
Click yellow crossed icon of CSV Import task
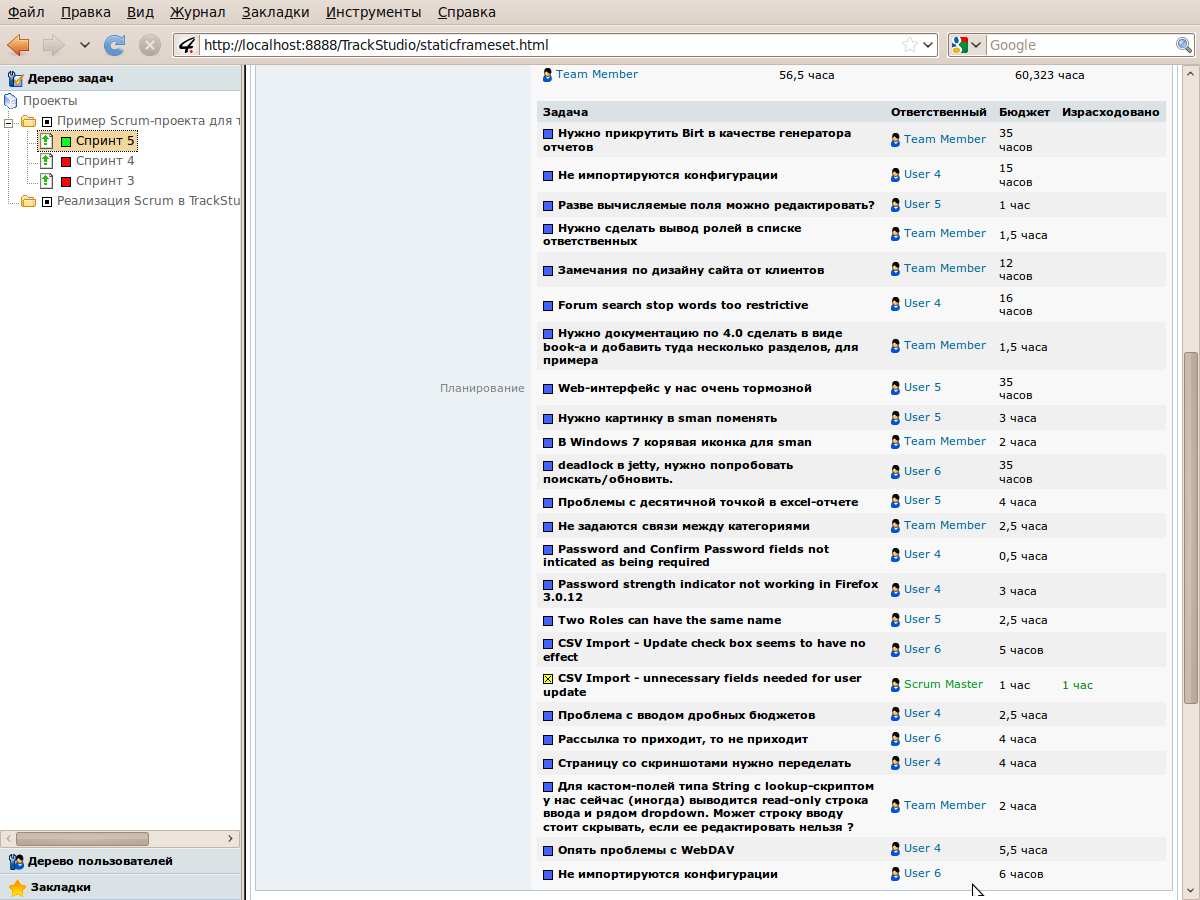tap(548, 679)
